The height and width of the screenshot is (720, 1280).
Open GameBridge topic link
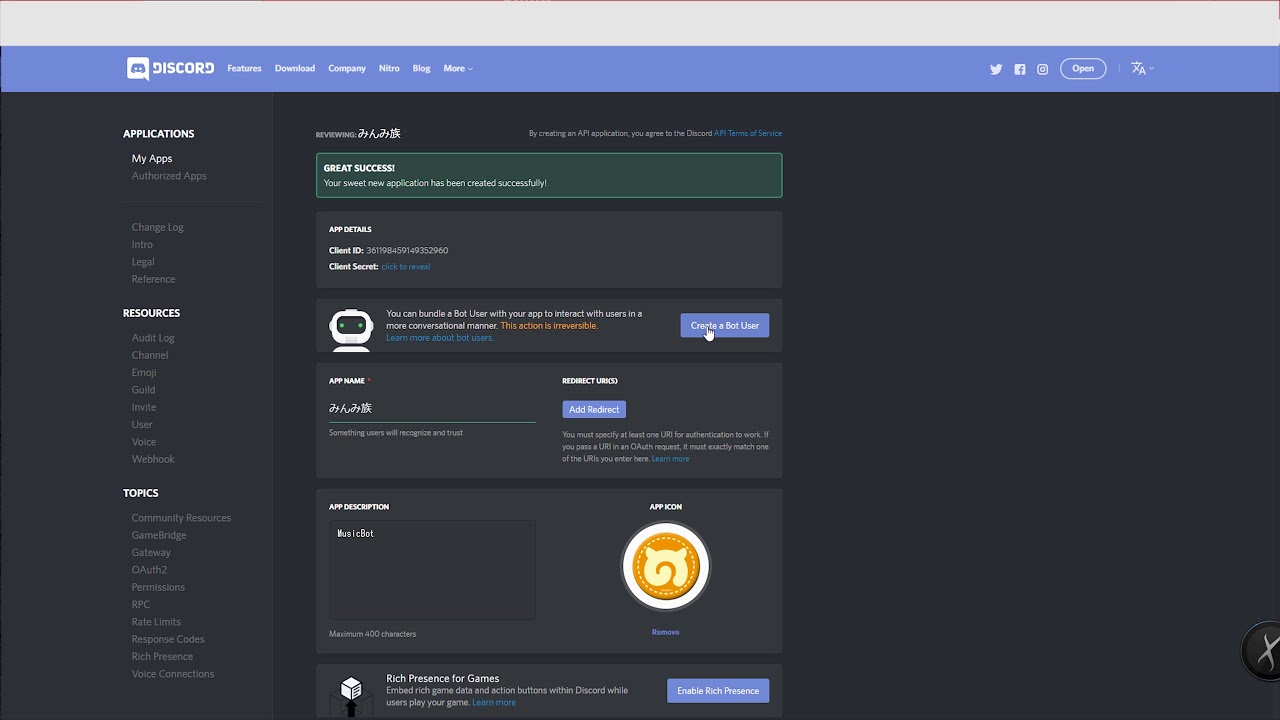(x=159, y=535)
